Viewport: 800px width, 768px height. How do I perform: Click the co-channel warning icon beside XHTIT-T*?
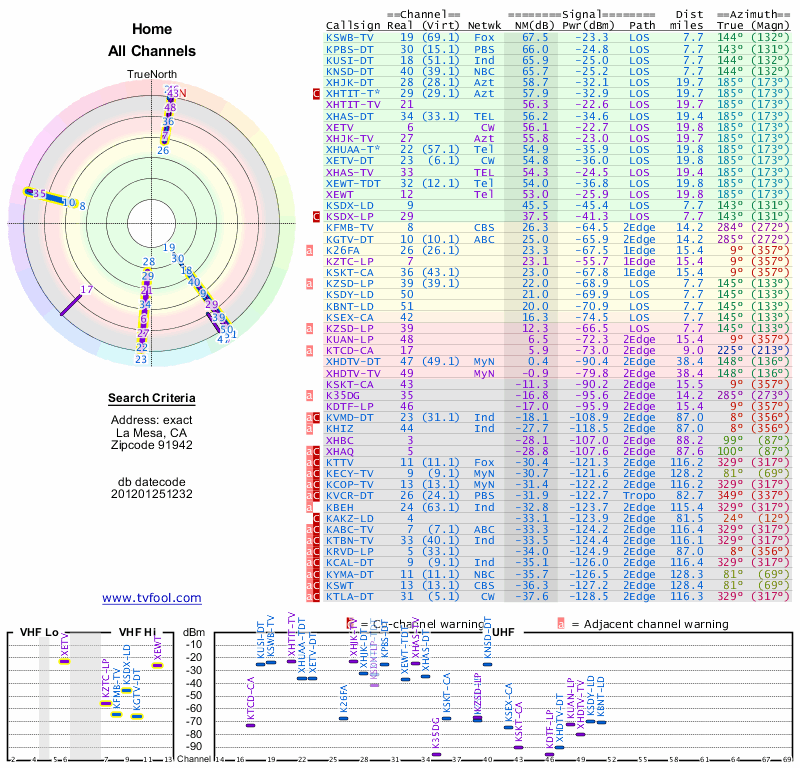[x=316, y=93]
